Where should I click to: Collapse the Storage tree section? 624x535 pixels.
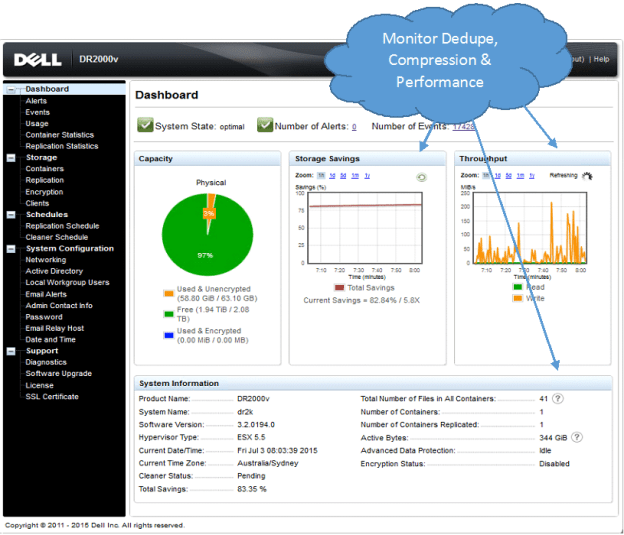pyautogui.click(x=11, y=158)
